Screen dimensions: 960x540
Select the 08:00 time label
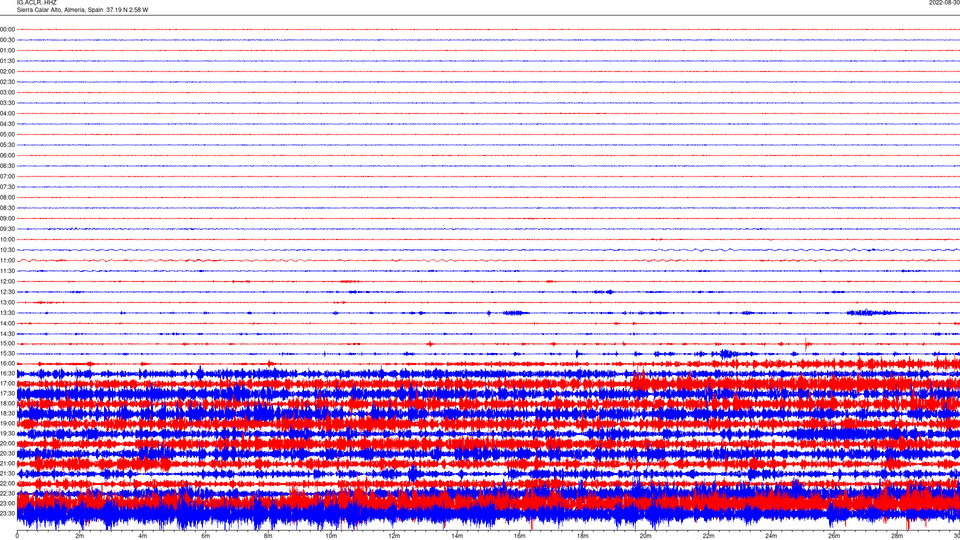pos(7,197)
